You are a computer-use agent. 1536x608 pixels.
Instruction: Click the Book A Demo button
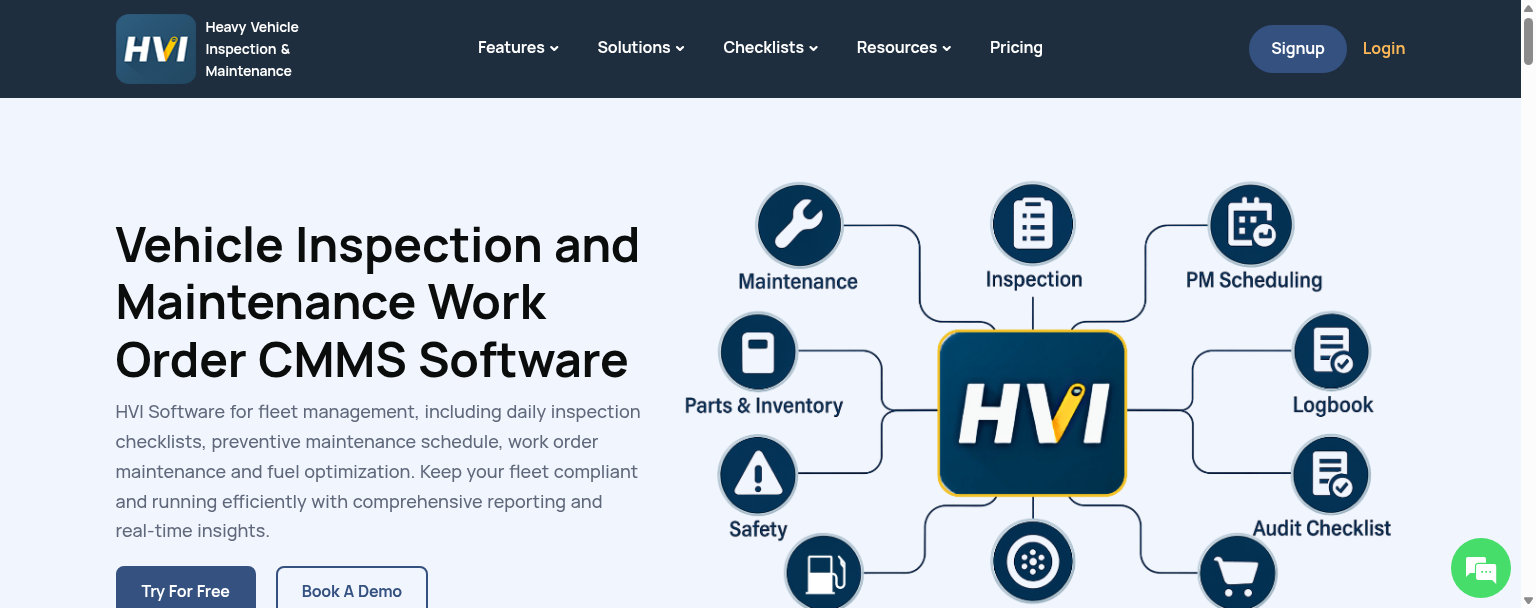click(352, 590)
